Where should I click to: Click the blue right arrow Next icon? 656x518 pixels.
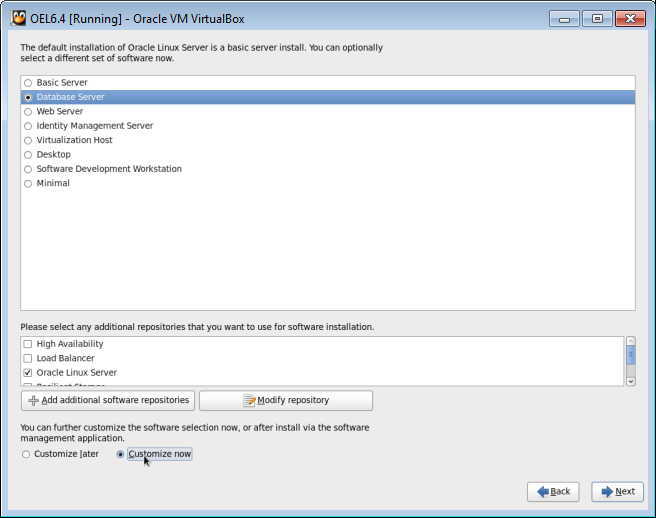607,492
